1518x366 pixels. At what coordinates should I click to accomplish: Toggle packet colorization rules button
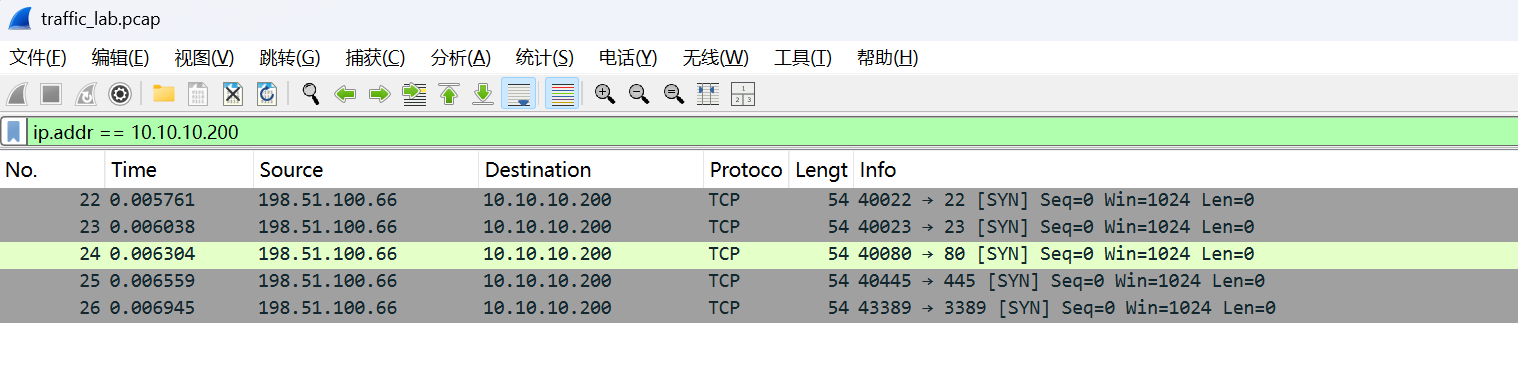562,94
